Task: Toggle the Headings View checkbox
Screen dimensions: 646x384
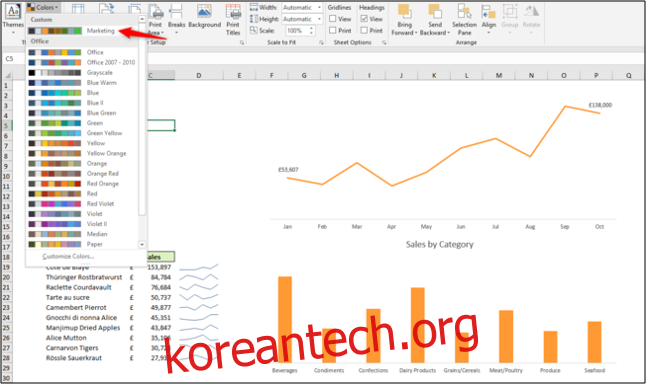Action: tap(364, 19)
